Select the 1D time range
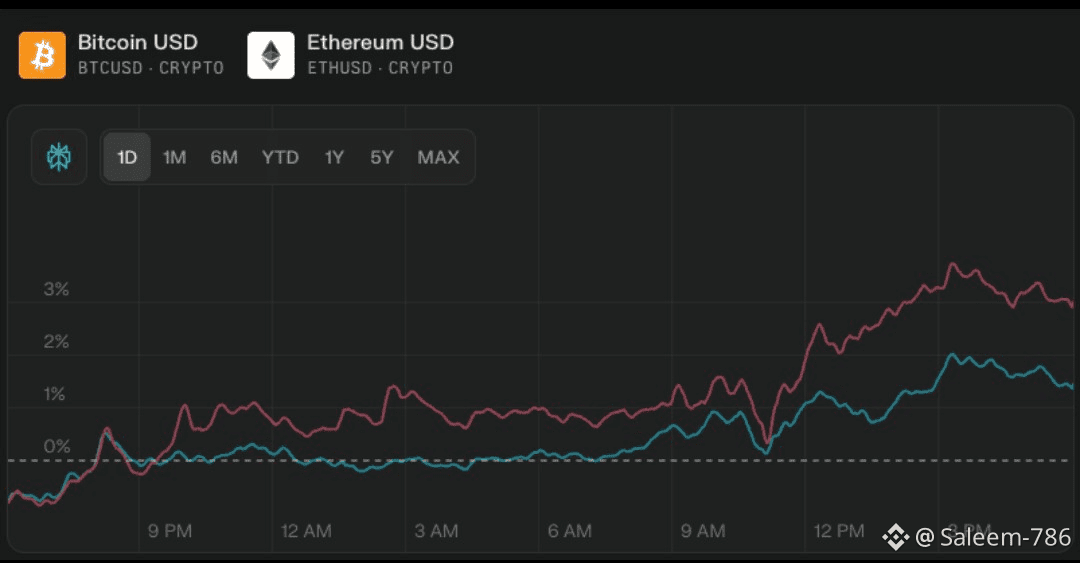 [x=127, y=157]
